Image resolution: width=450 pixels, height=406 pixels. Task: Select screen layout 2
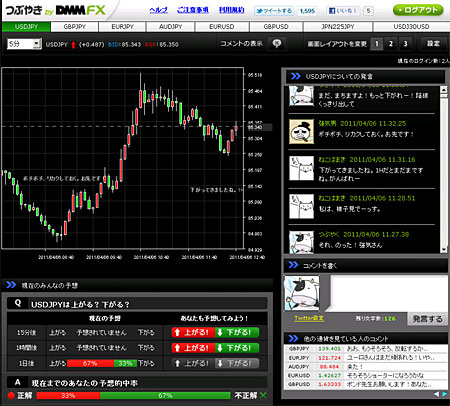391,44
